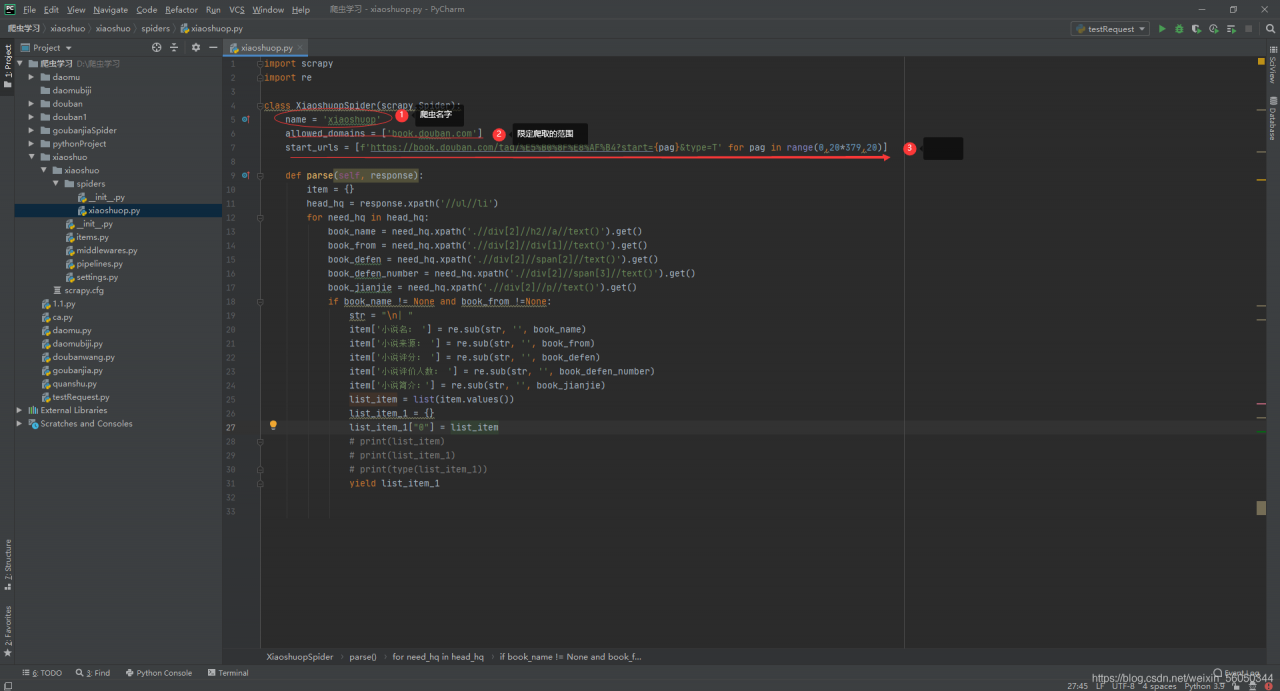Open the Terminal tool window
This screenshot has width=1280, height=691.
click(x=228, y=673)
